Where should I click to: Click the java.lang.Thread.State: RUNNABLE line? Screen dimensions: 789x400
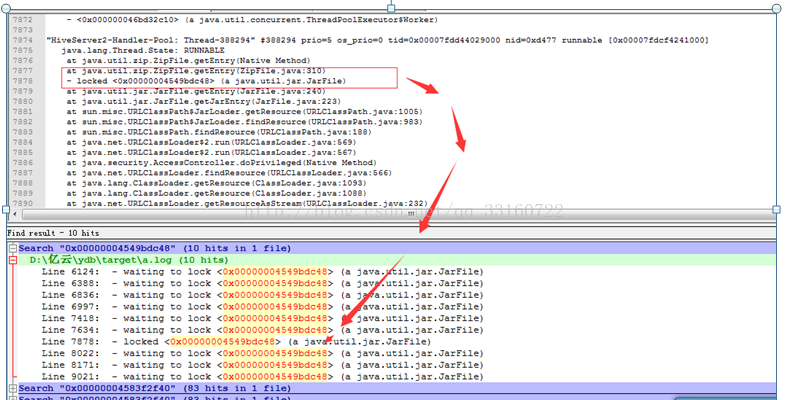coord(143,50)
